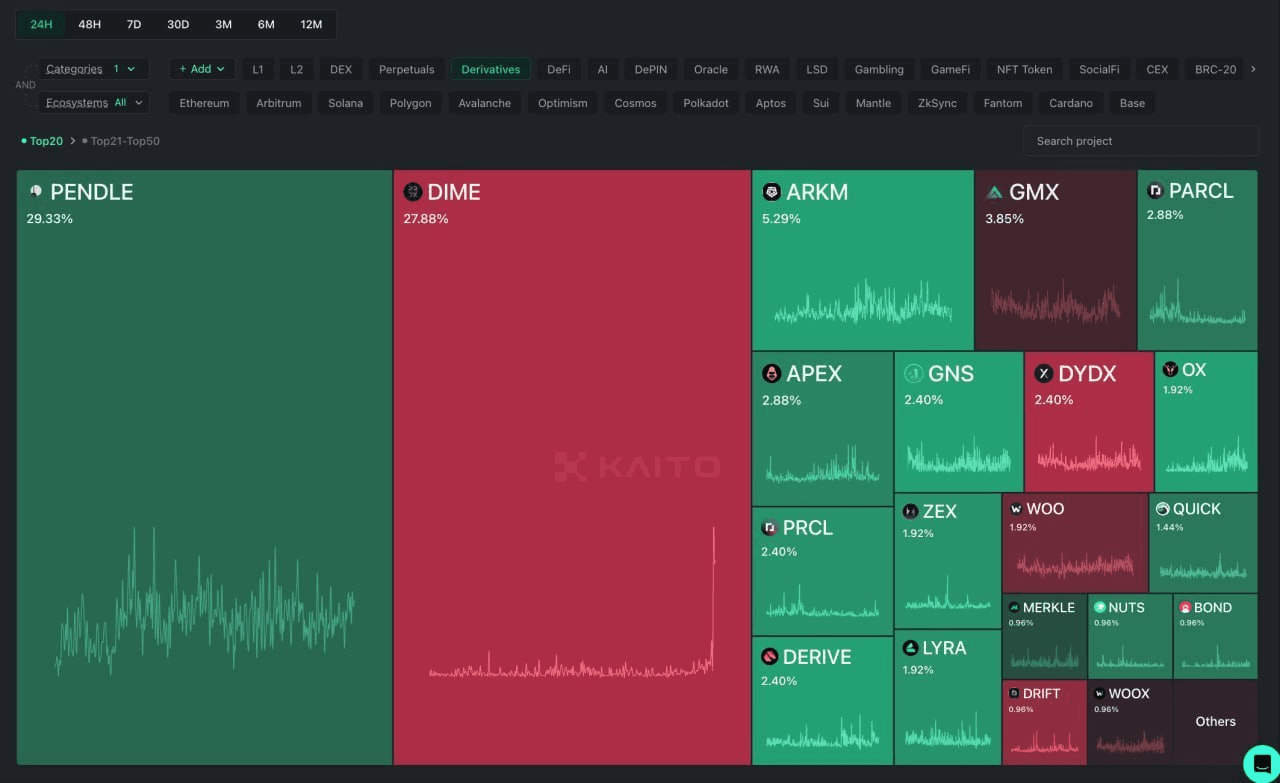Image resolution: width=1280 pixels, height=783 pixels.
Task: Click the ARKM token logo icon
Action: [772, 192]
